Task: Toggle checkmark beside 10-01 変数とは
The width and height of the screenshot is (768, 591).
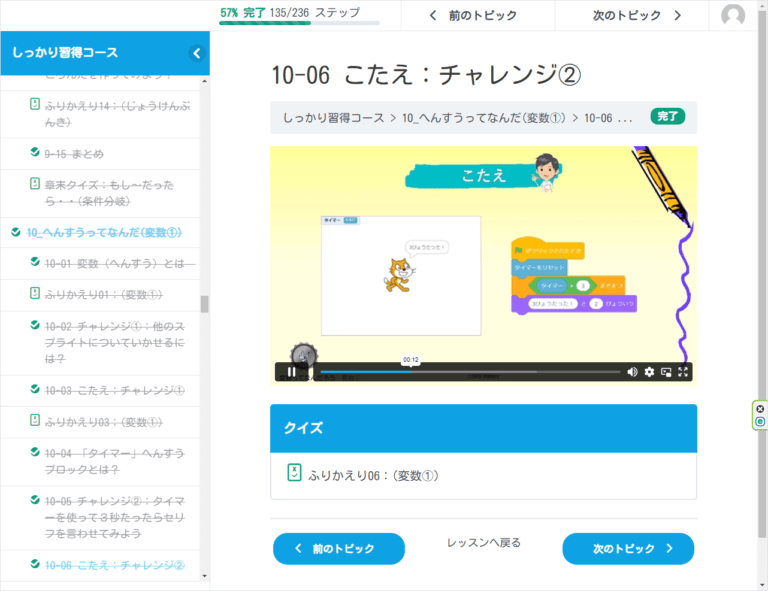Action: (35, 263)
